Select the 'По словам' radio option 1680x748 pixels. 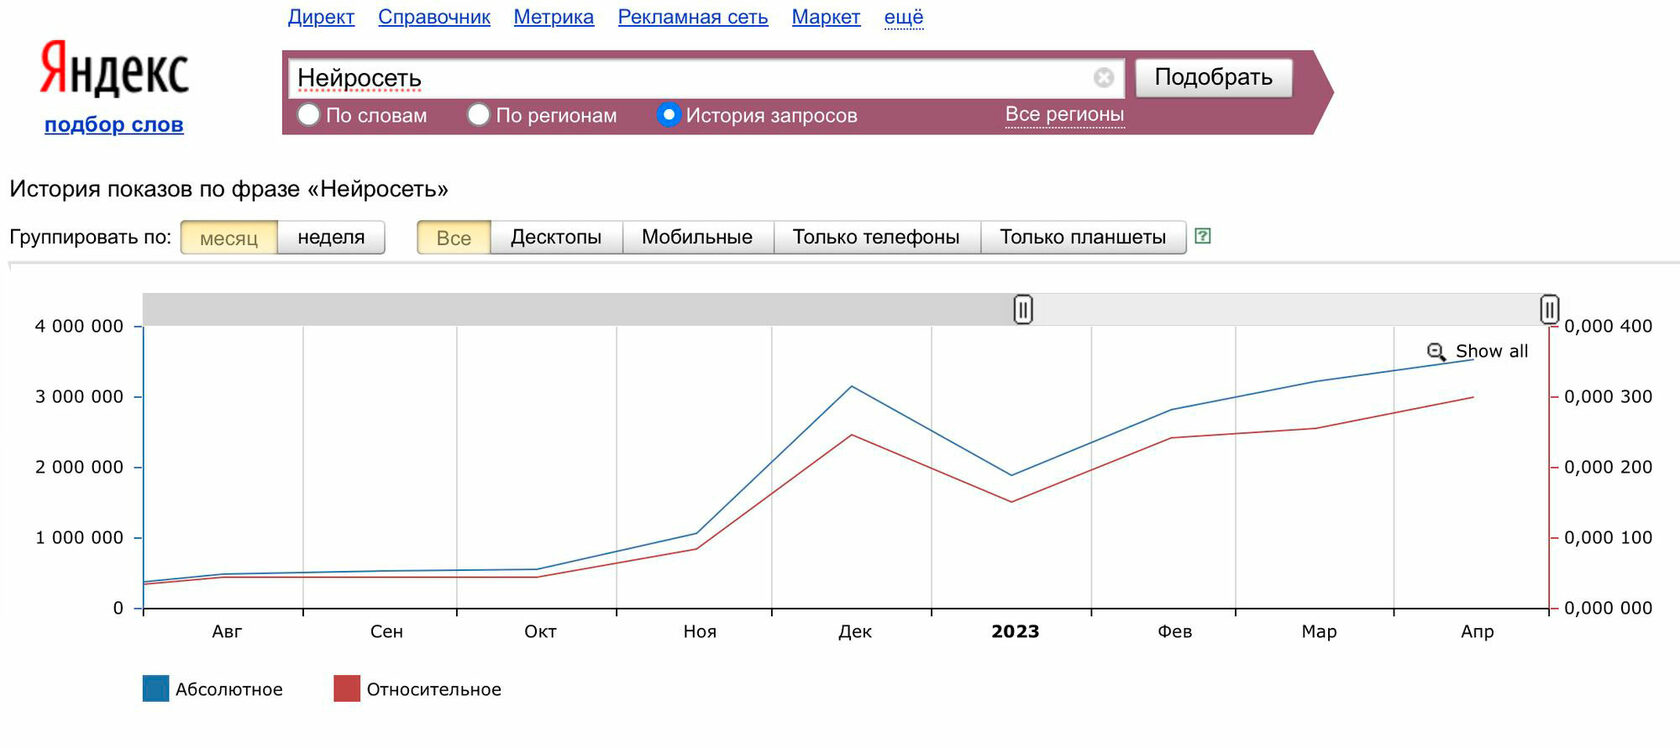tap(309, 115)
